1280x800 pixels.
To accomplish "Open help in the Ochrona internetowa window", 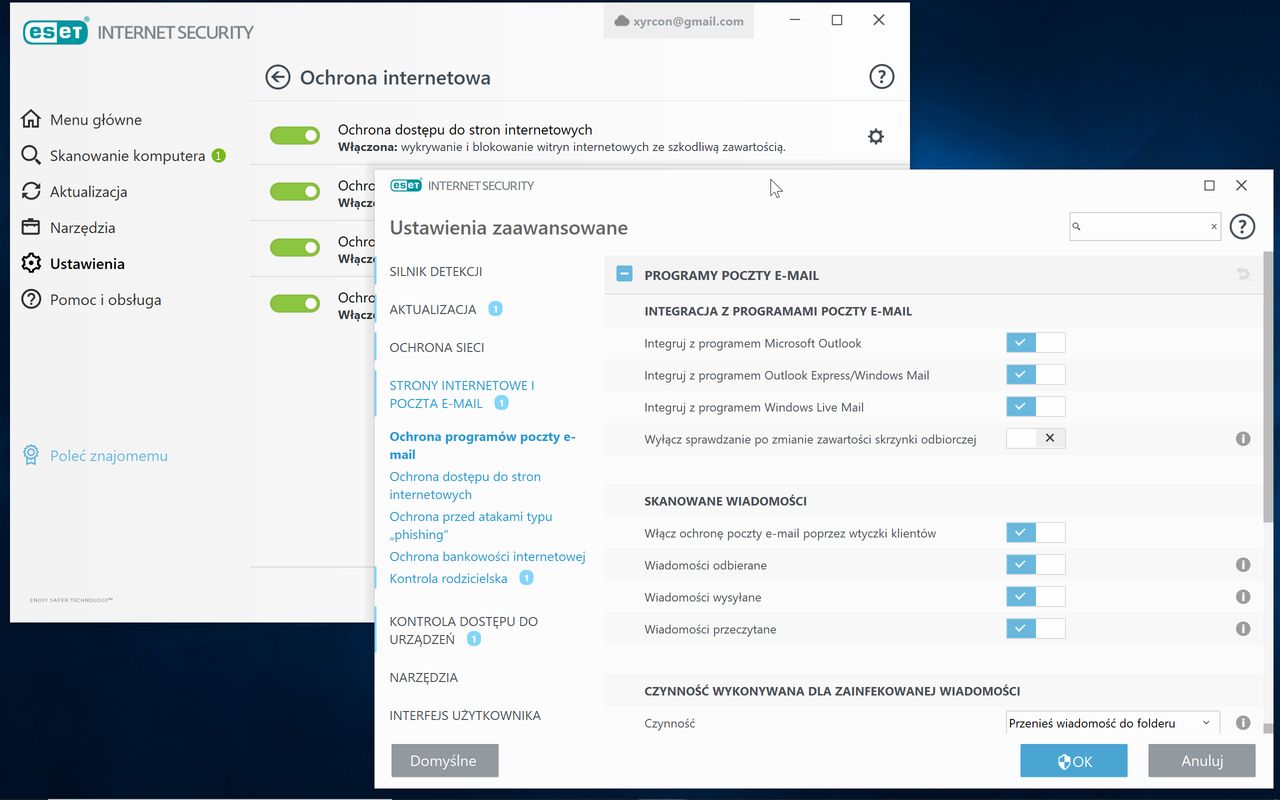I will pyautogui.click(x=881, y=77).
